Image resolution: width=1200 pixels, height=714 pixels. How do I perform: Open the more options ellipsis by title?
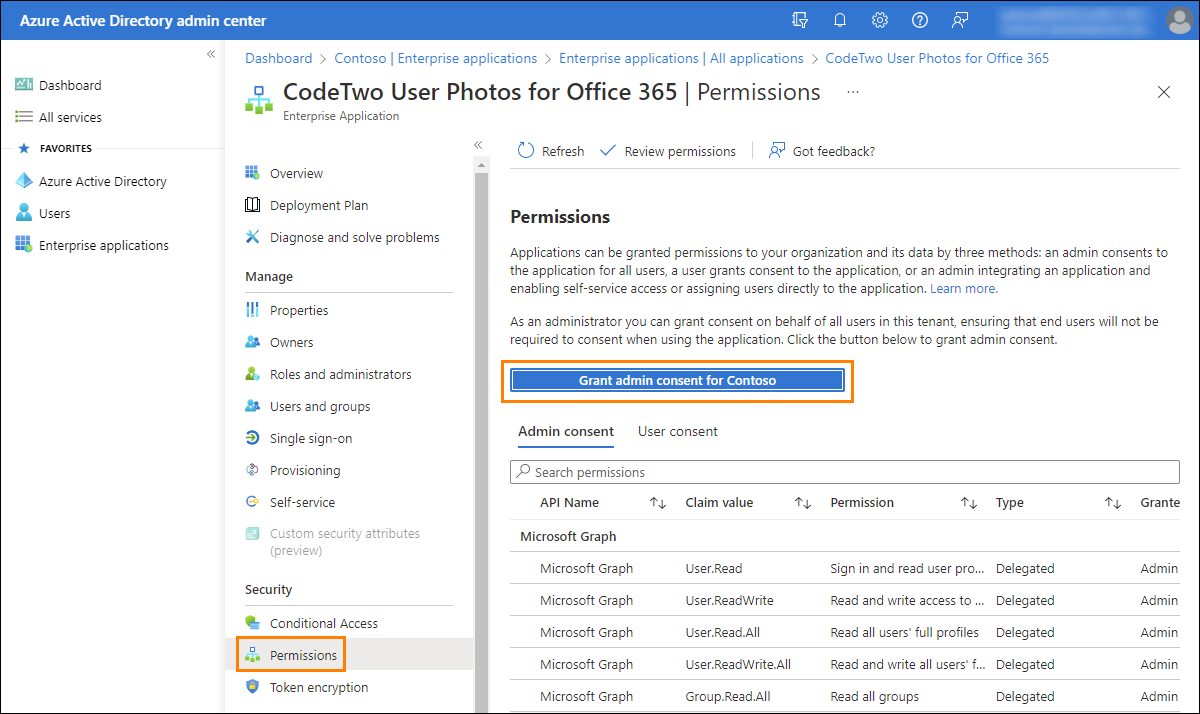pyautogui.click(x=853, y=92)
